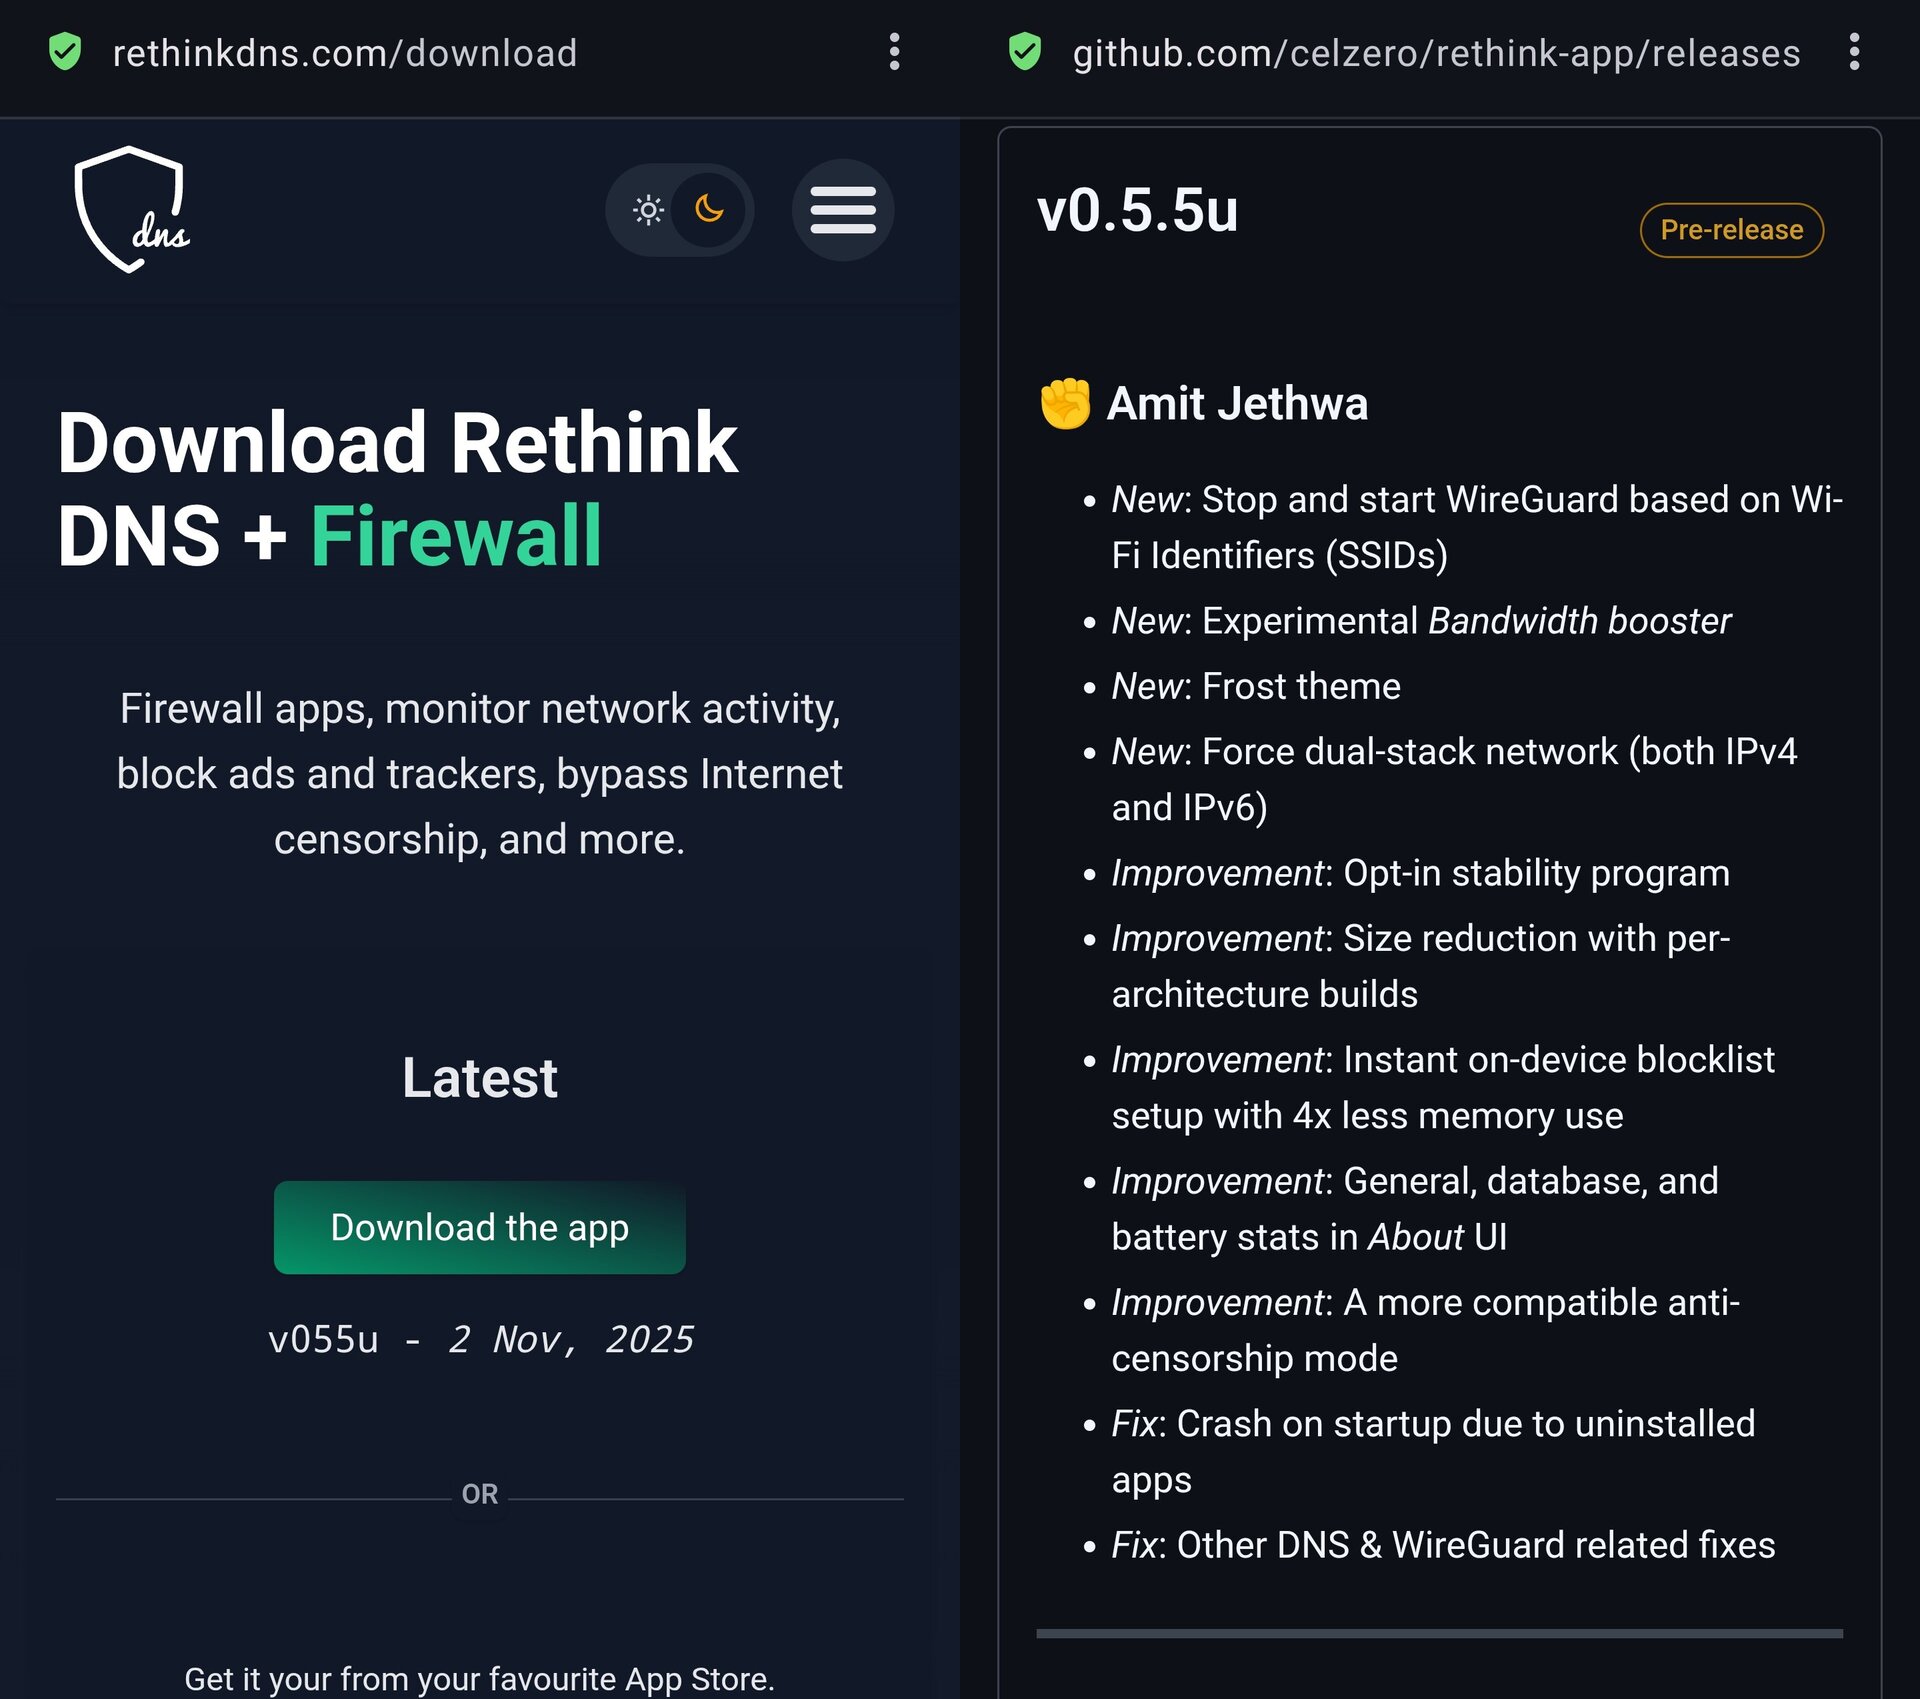Click the green Firewall heading word
Image resolution: width=1920 pixels, height=1699 pixels.
(456, 537)
